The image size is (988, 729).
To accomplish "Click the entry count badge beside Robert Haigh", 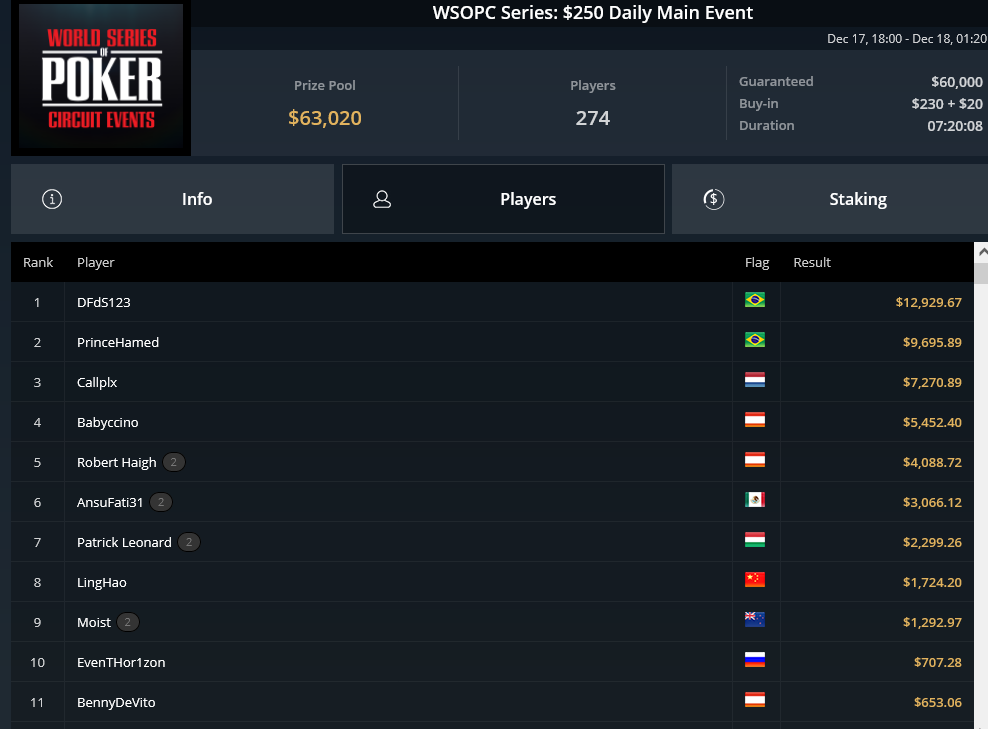I will tap(174, 462).
